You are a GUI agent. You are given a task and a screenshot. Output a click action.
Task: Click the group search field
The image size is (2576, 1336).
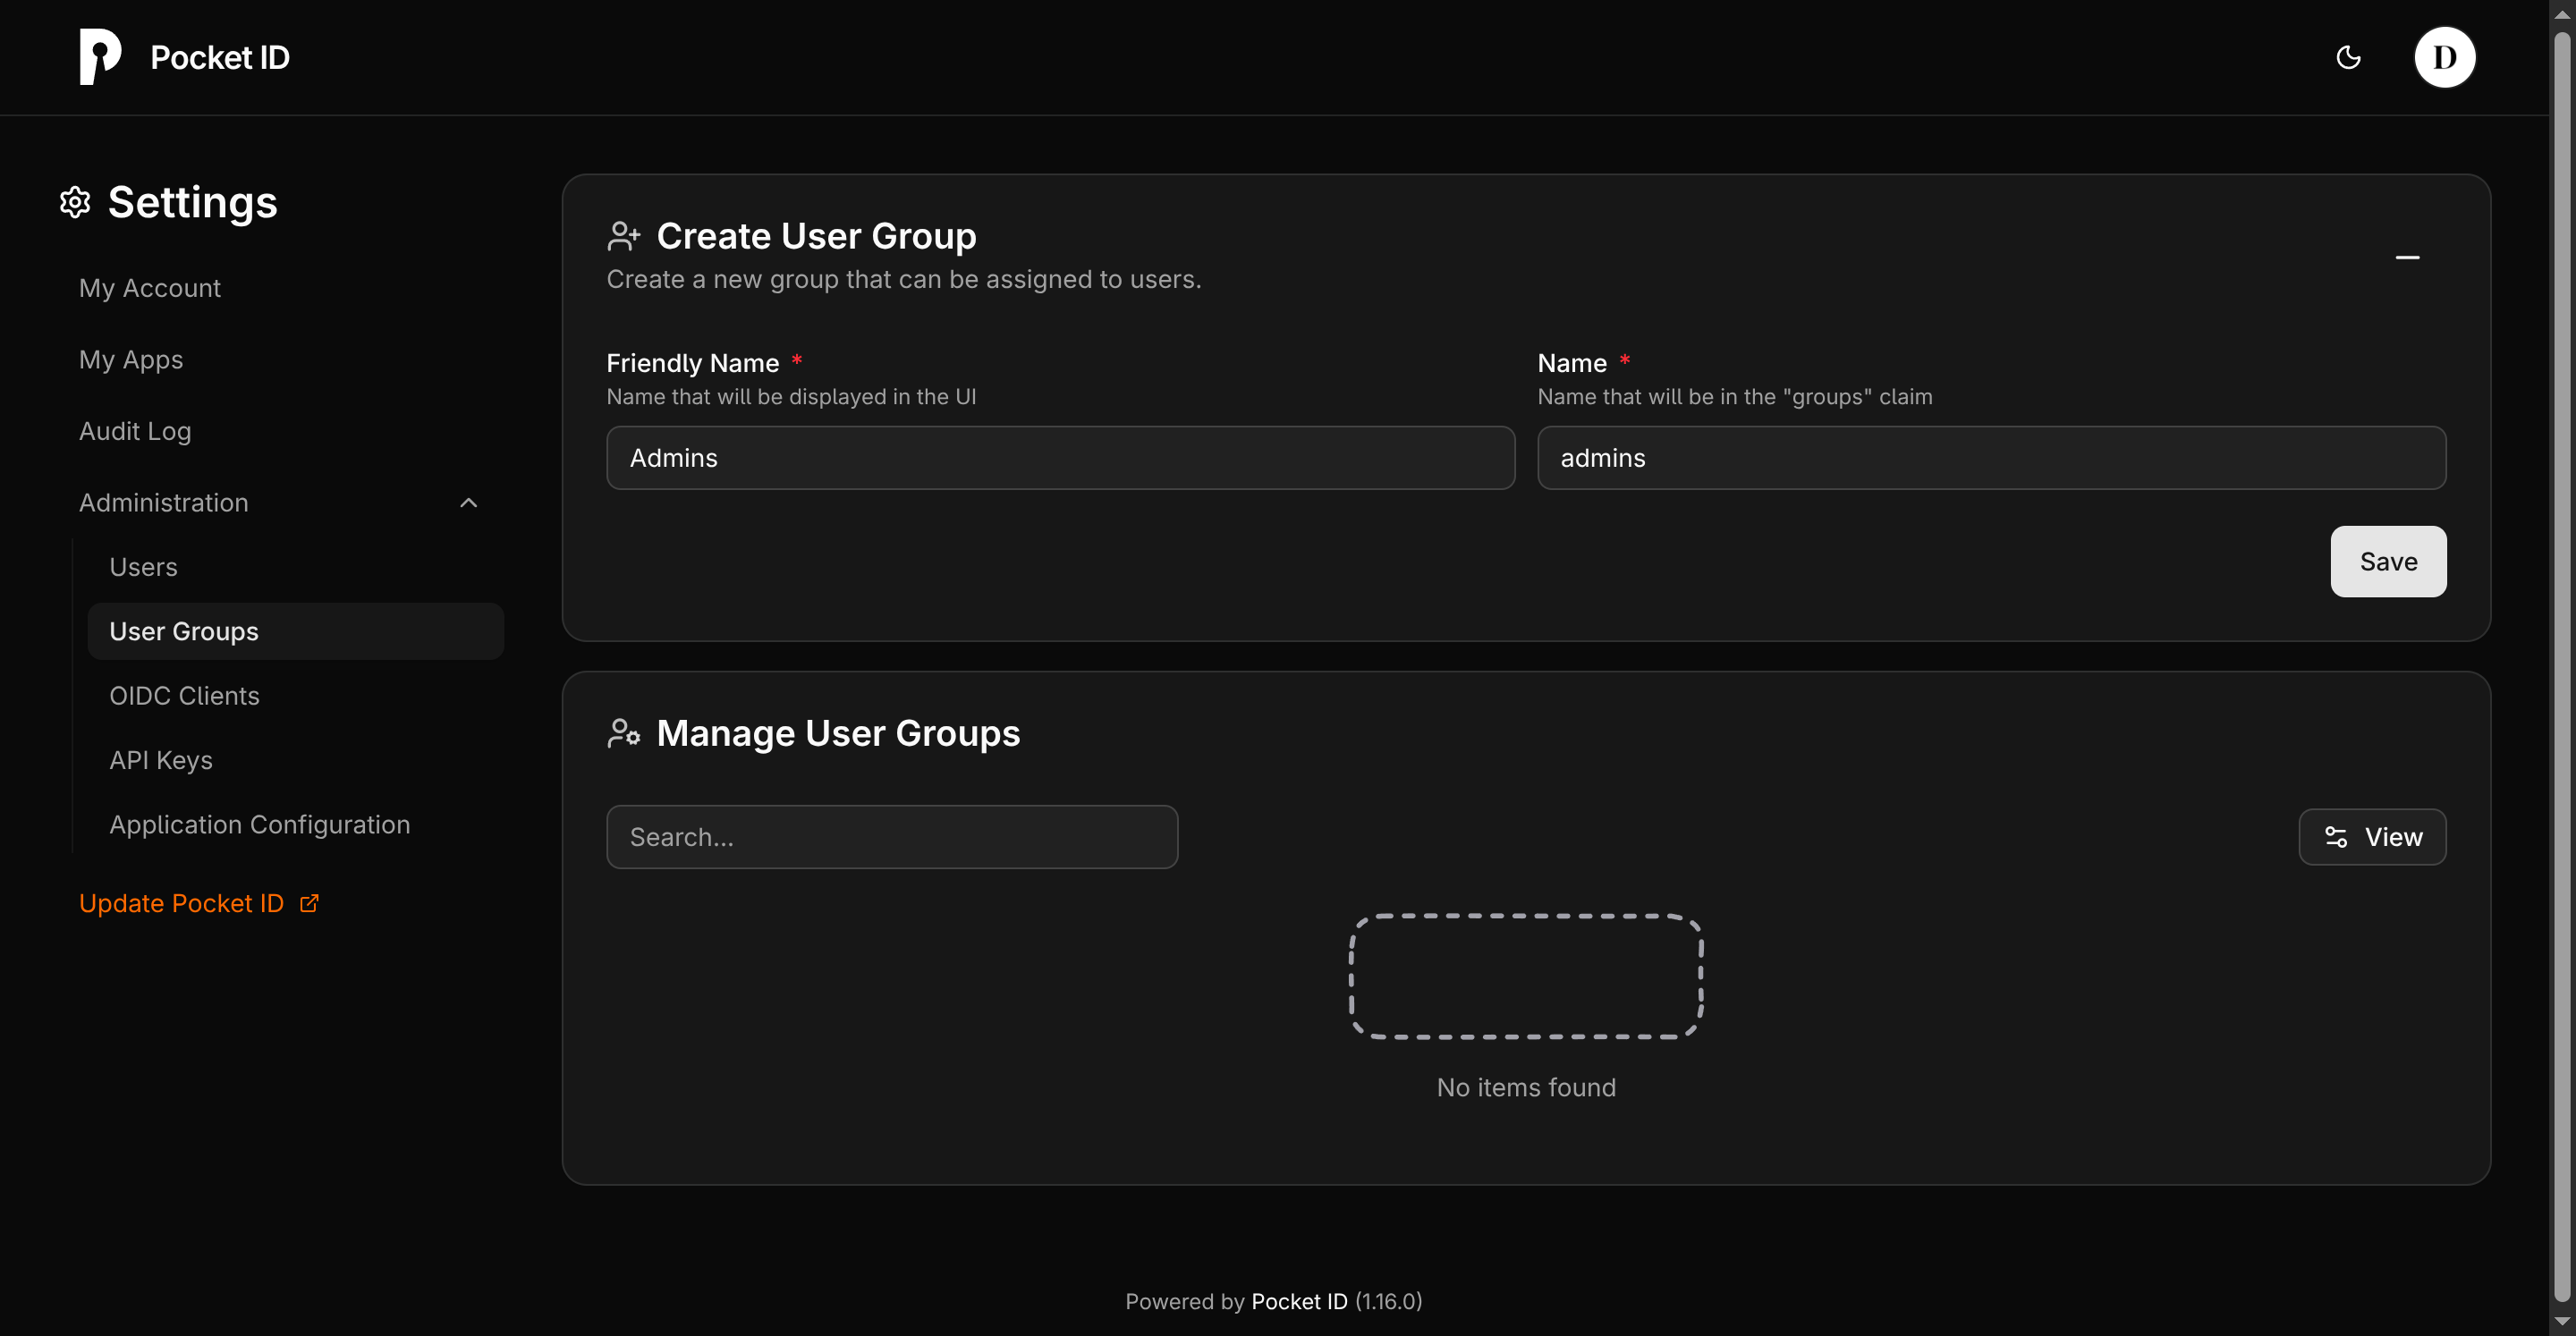click(x=892, y=836)
